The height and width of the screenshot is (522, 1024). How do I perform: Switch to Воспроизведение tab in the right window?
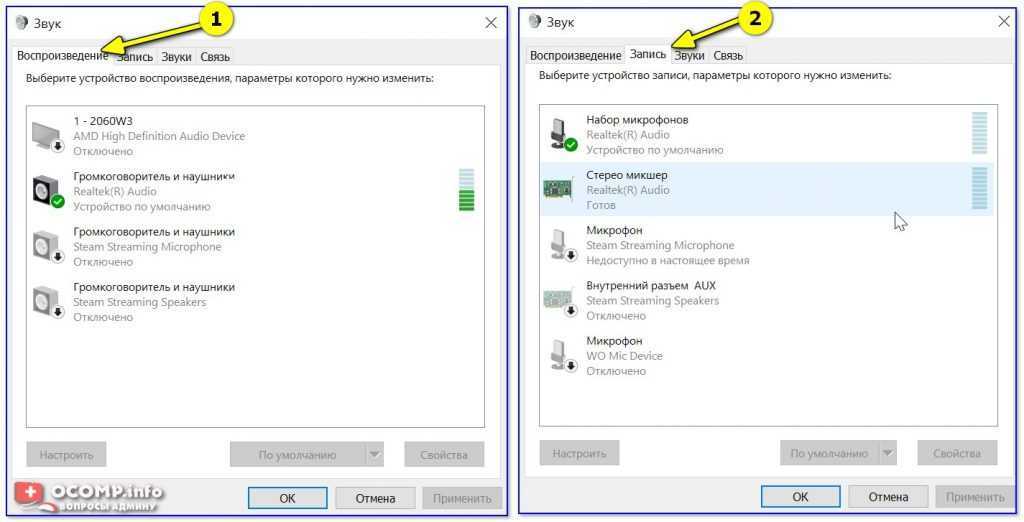click(x=575, y=56)
